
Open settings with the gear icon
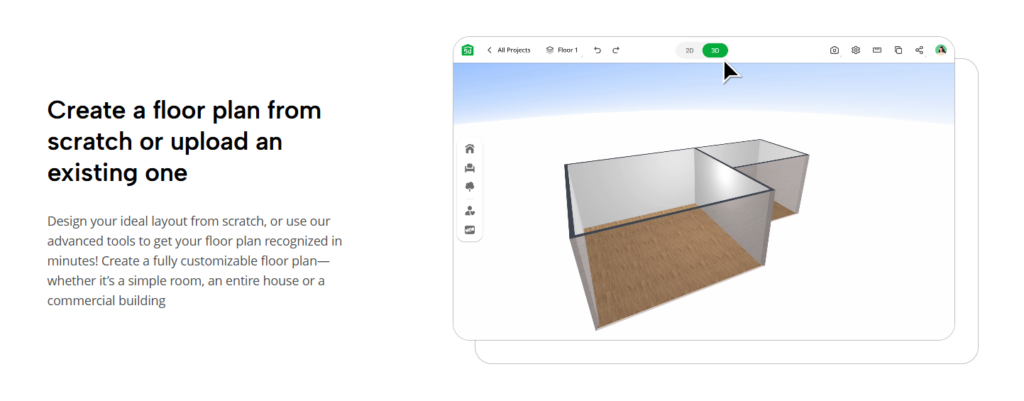[855, 50]
